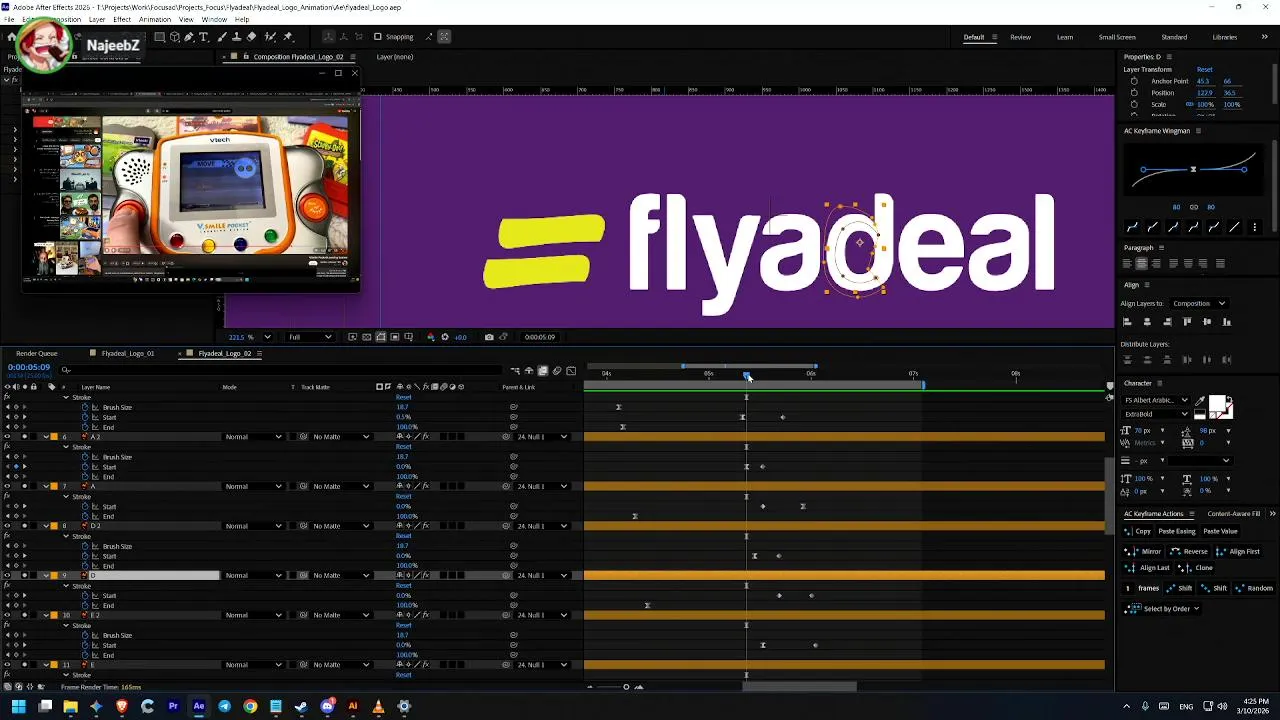Select the Brush tool in the toolbar
Image resolution: width=1280 pixels, height=720 pixels.
pos(222,37)
